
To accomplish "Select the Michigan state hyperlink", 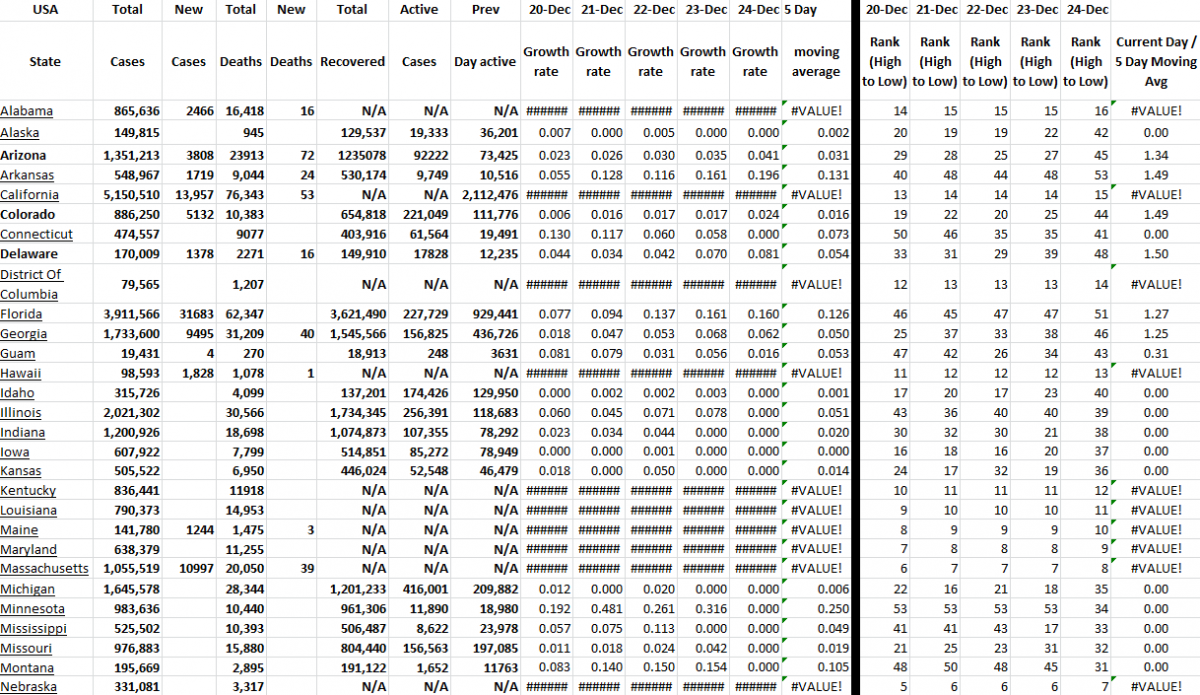I will tap(27, 589).
